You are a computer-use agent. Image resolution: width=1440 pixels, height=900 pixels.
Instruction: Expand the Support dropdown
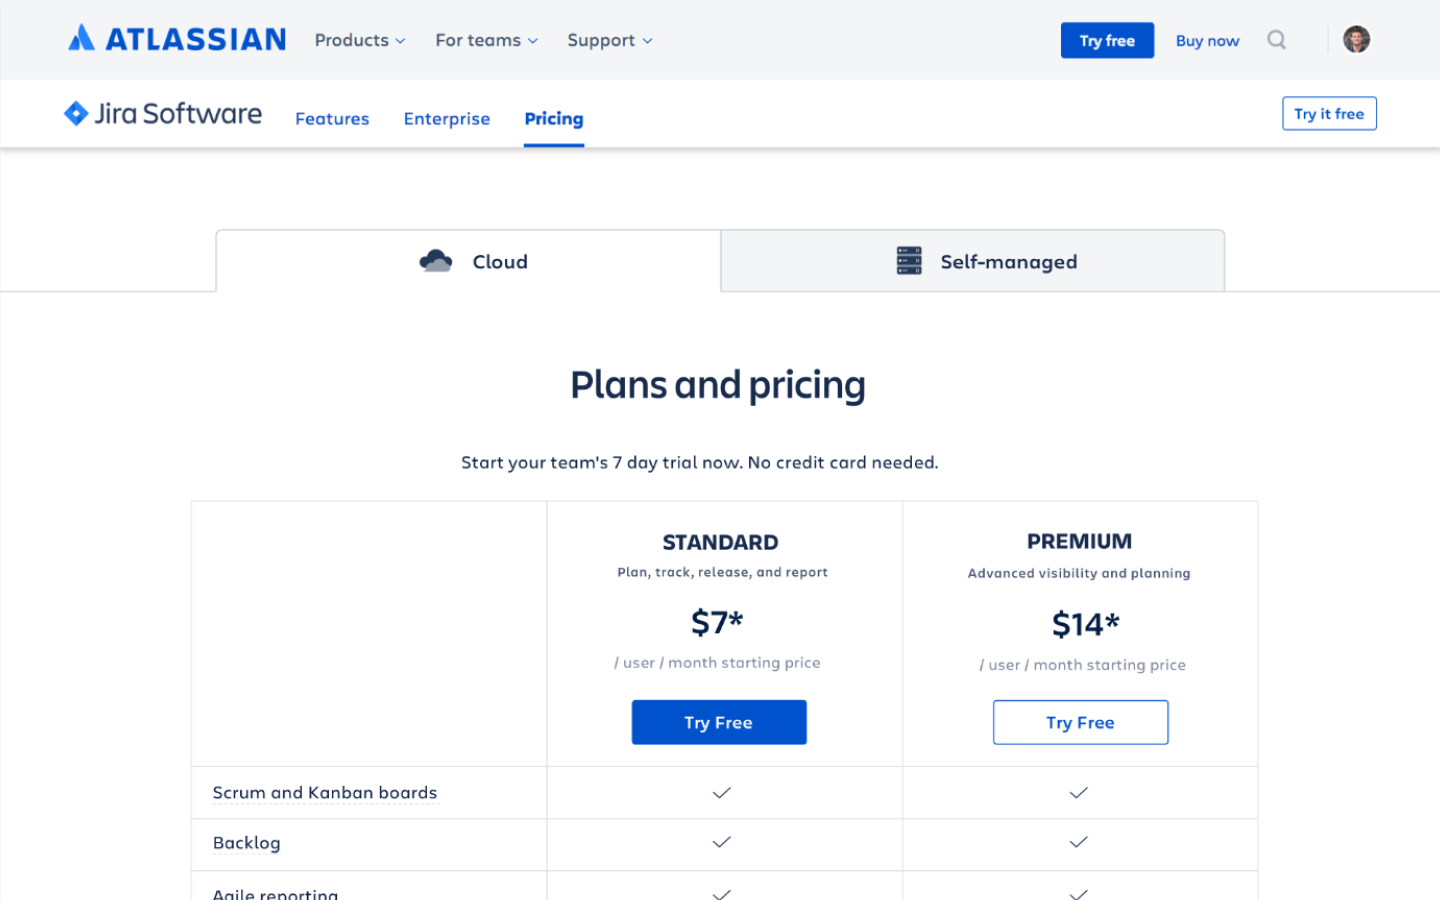(x=609, y=40)
